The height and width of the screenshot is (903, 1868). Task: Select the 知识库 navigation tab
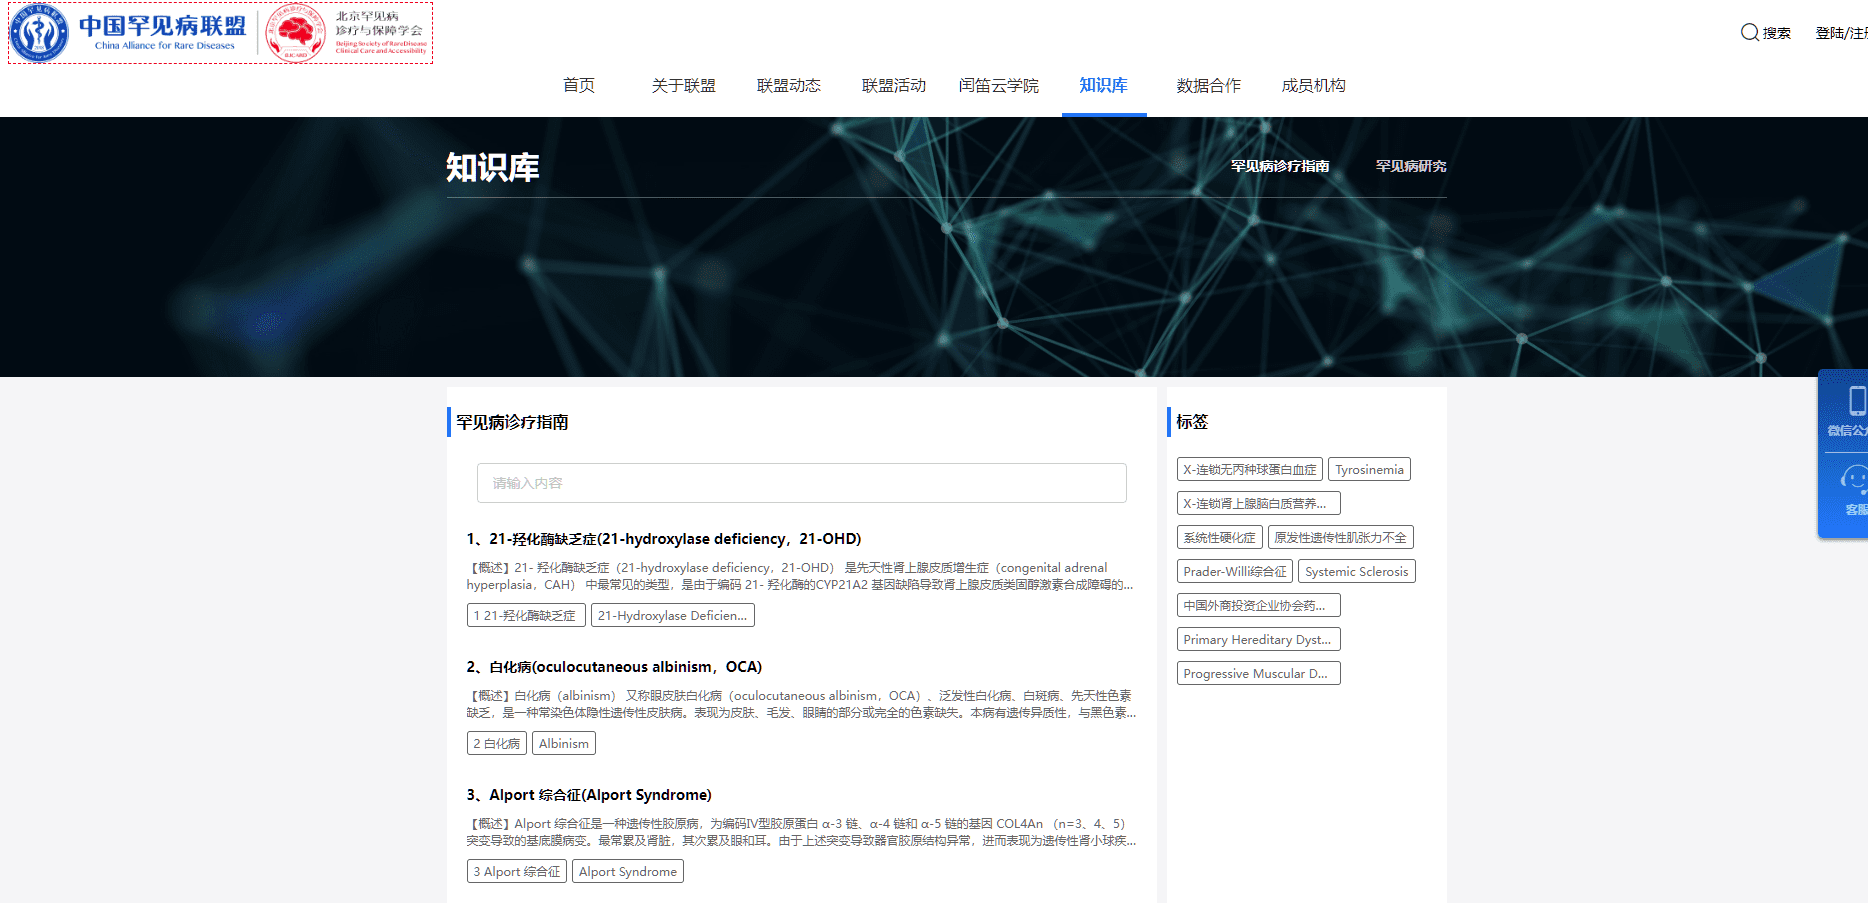click(1104, 86)
